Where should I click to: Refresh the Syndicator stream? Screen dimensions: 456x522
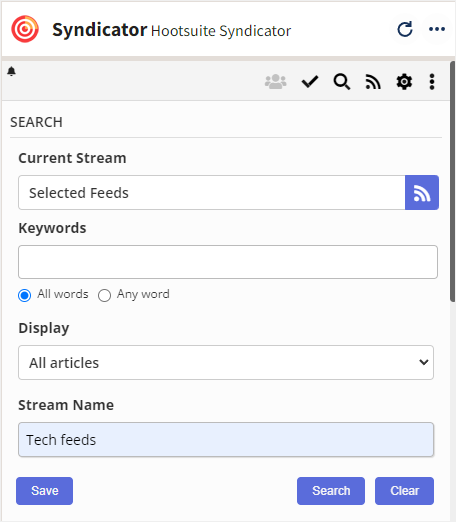405,29
